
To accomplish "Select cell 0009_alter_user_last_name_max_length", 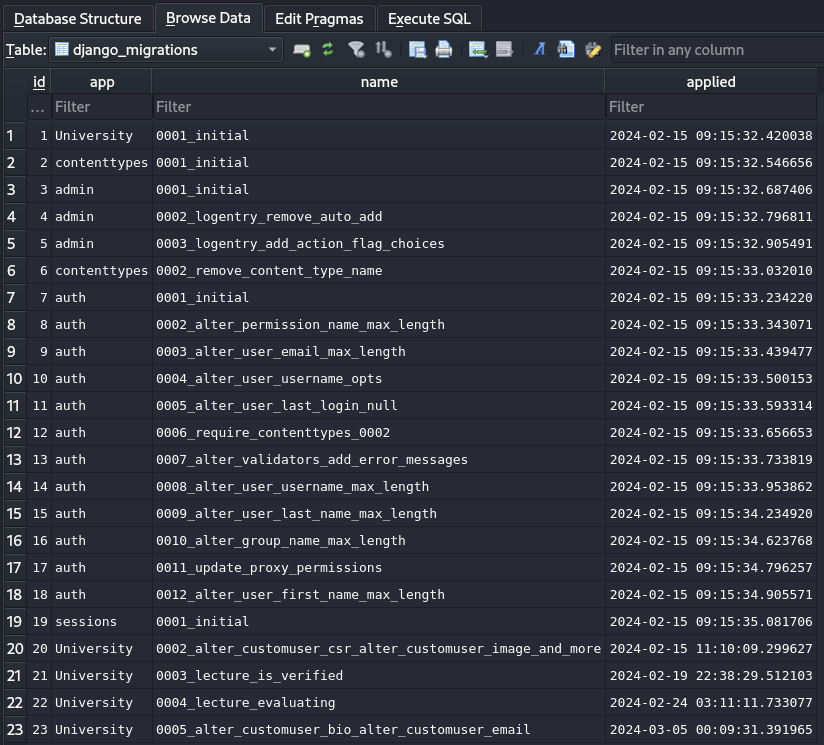I will (379, 514).
